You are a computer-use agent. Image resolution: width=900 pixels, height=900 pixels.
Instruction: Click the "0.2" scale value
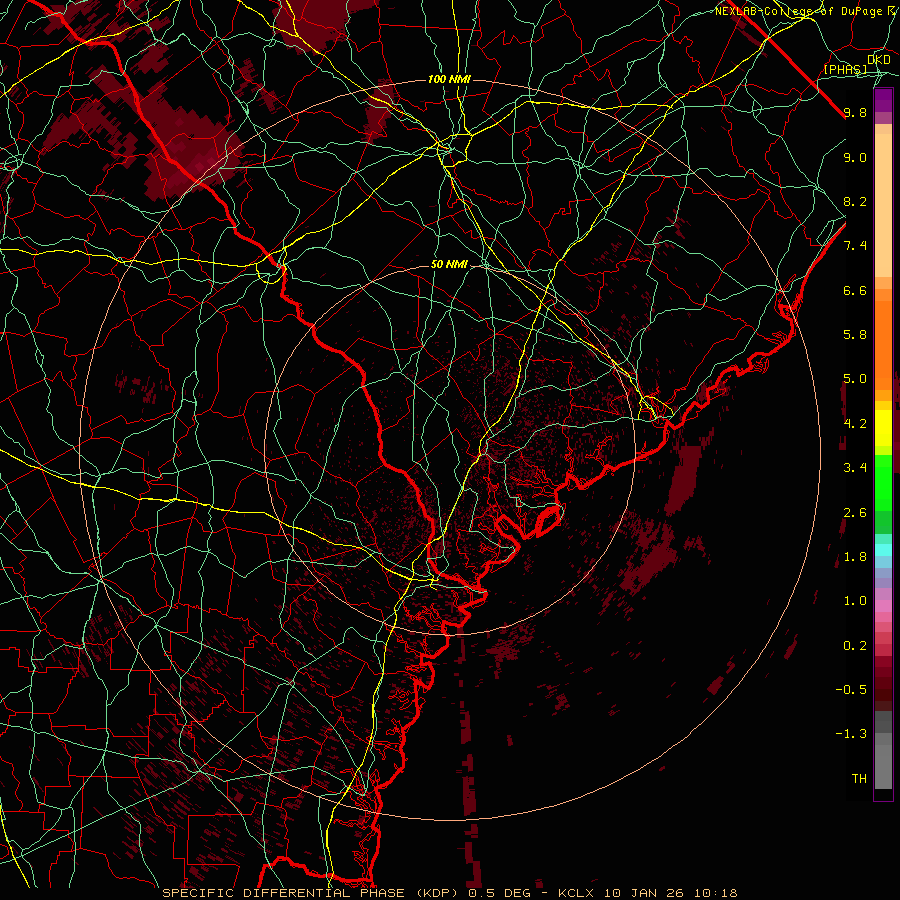pos(855,646)
